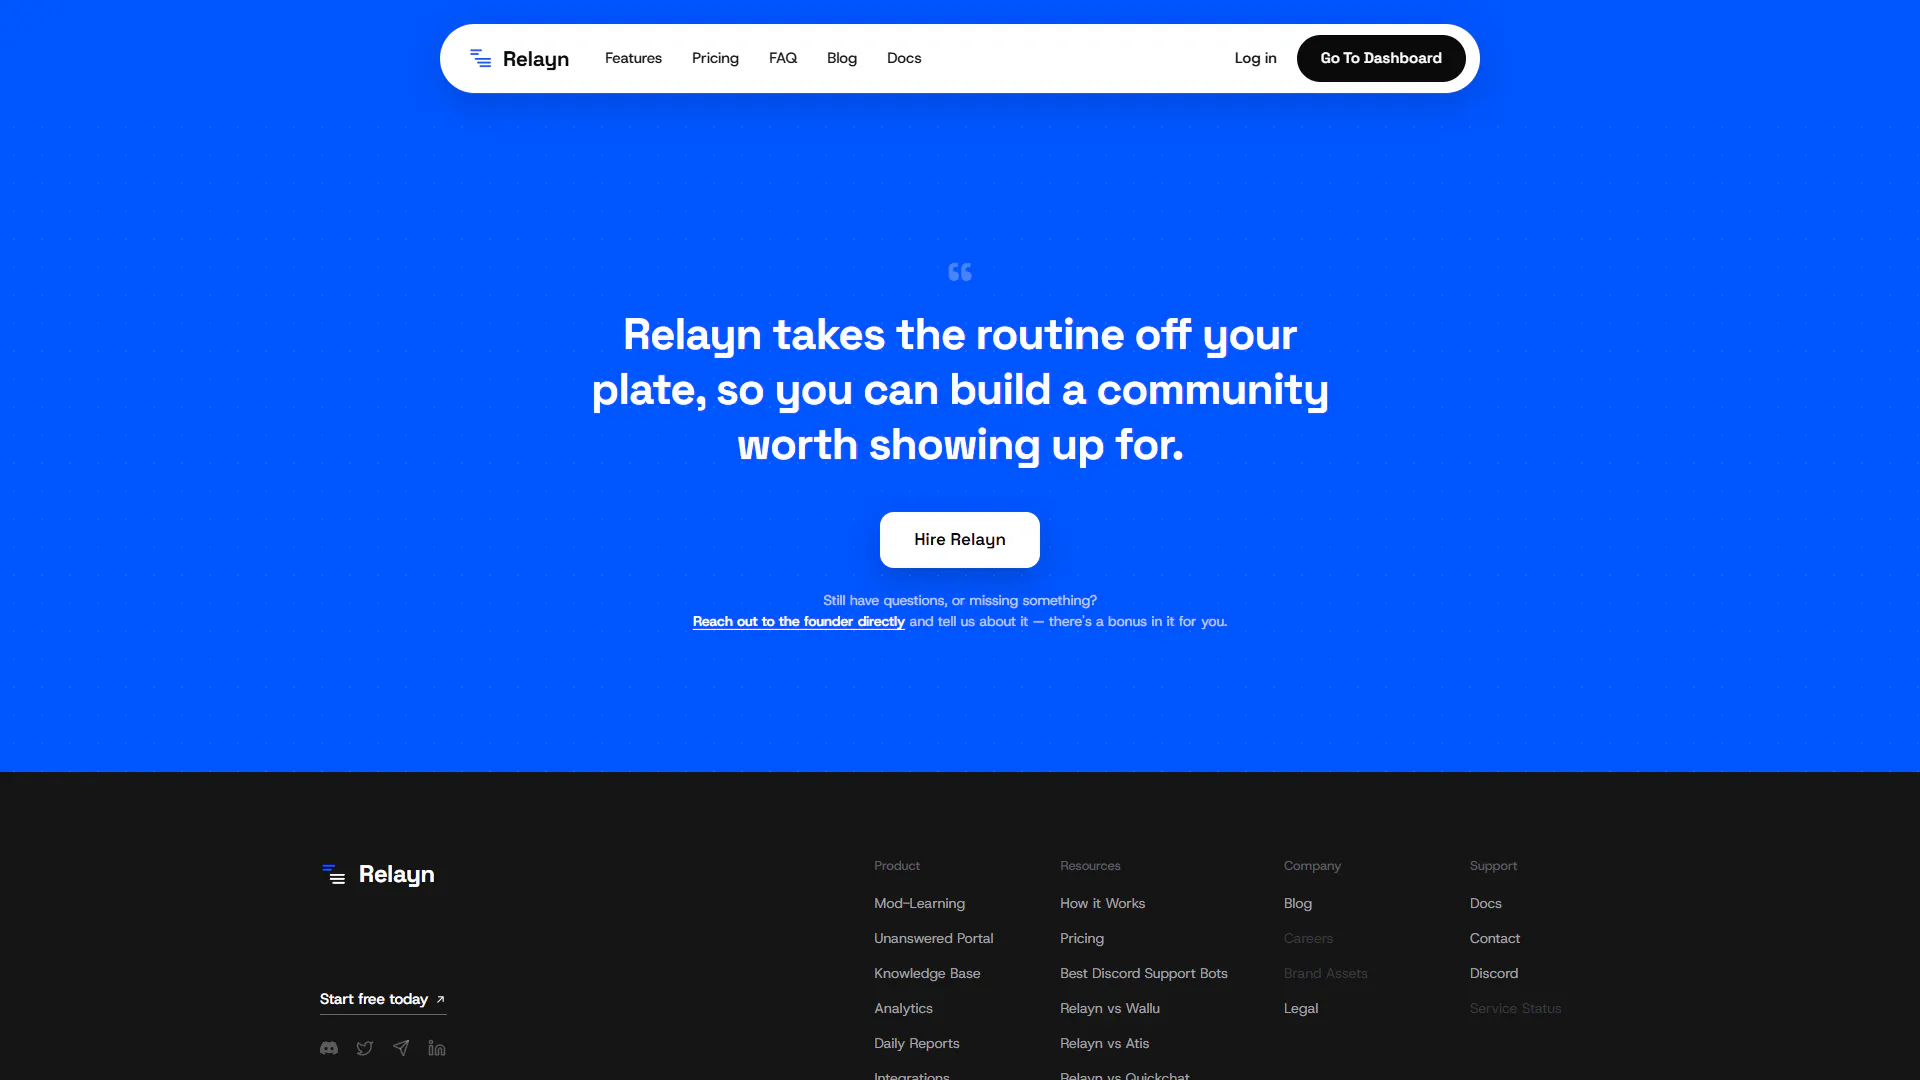The height and width of the screenshot is (1080, 1920).
Task: Click the 'Support' footer column heading
Action: [x=1493, y=866]
